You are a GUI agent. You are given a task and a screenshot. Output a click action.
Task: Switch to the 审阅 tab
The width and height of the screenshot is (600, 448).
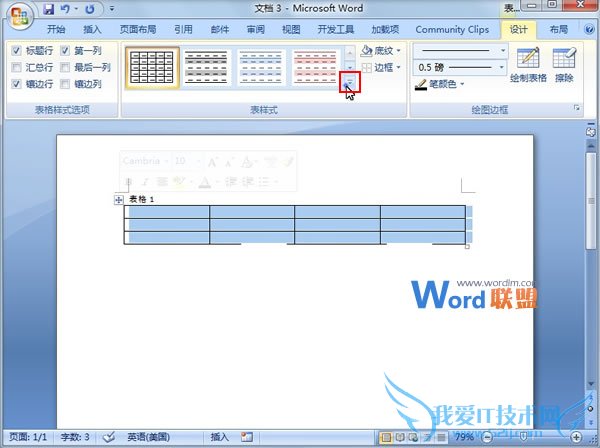tap(256, 29)
